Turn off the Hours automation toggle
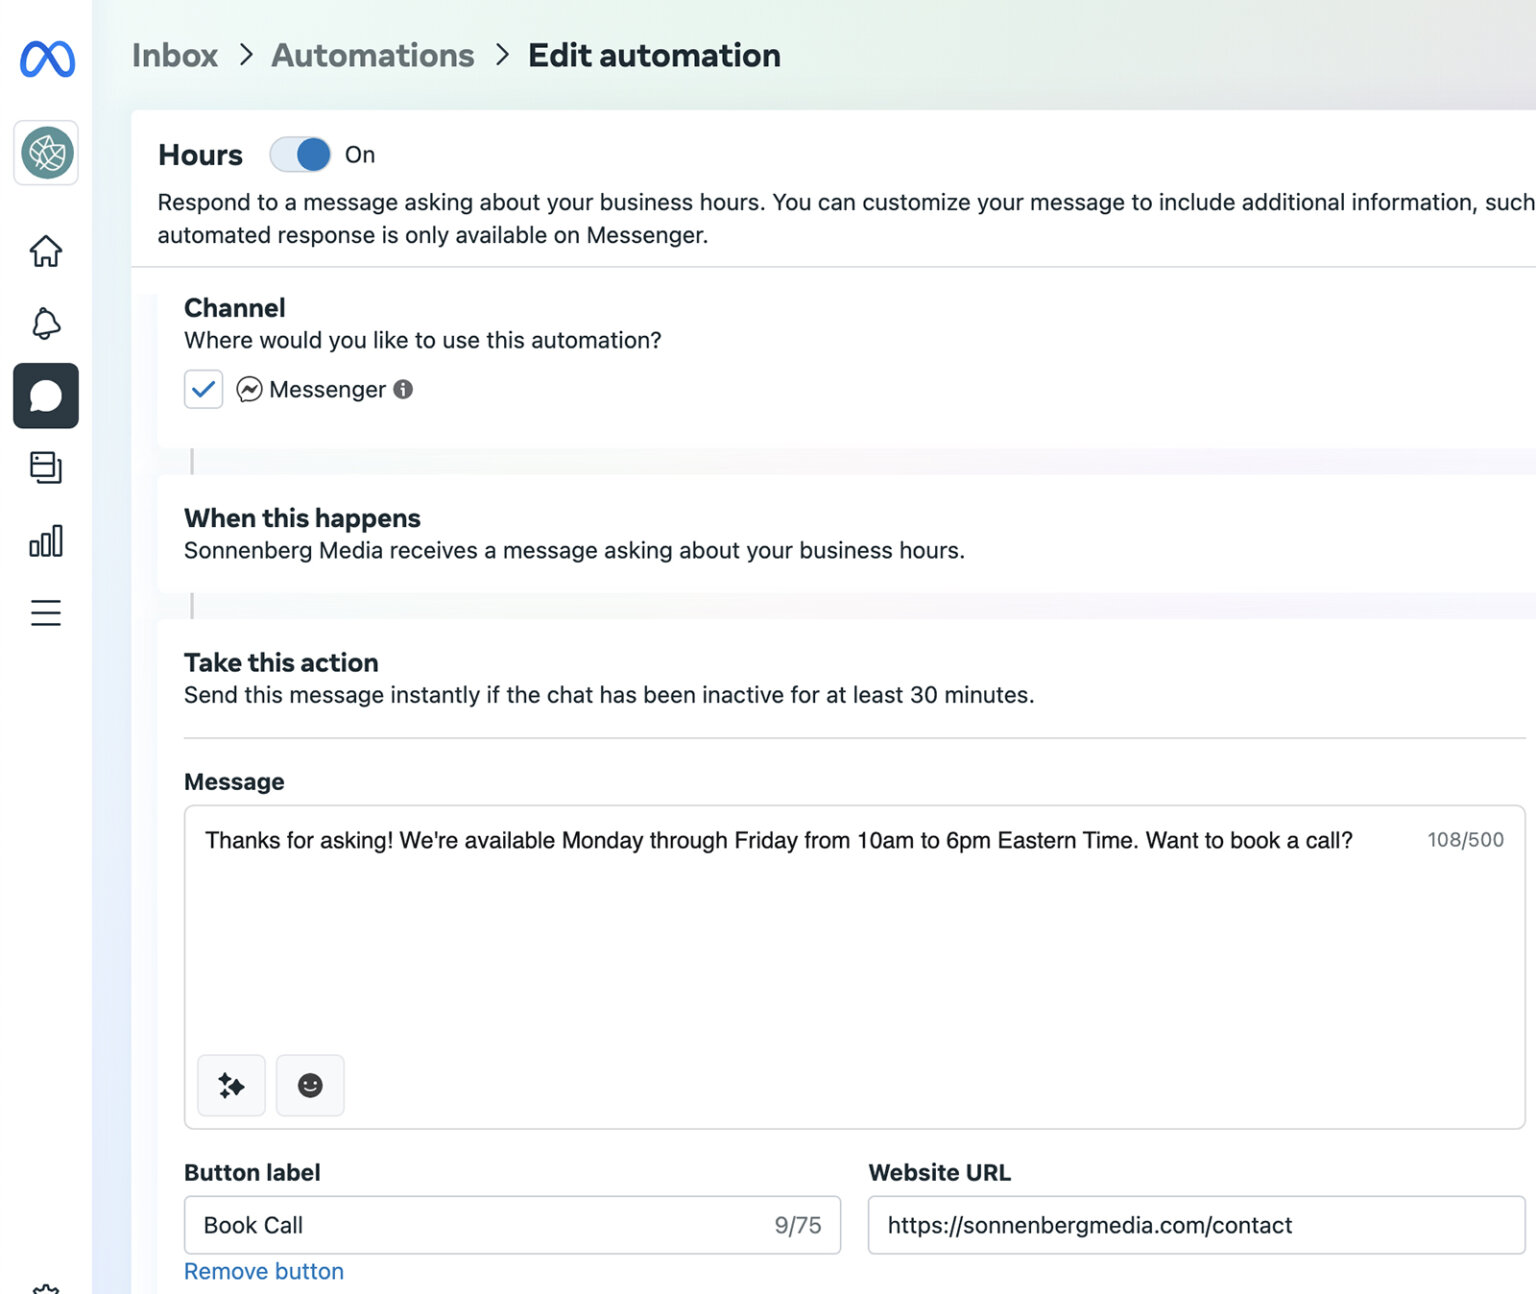 300,154
